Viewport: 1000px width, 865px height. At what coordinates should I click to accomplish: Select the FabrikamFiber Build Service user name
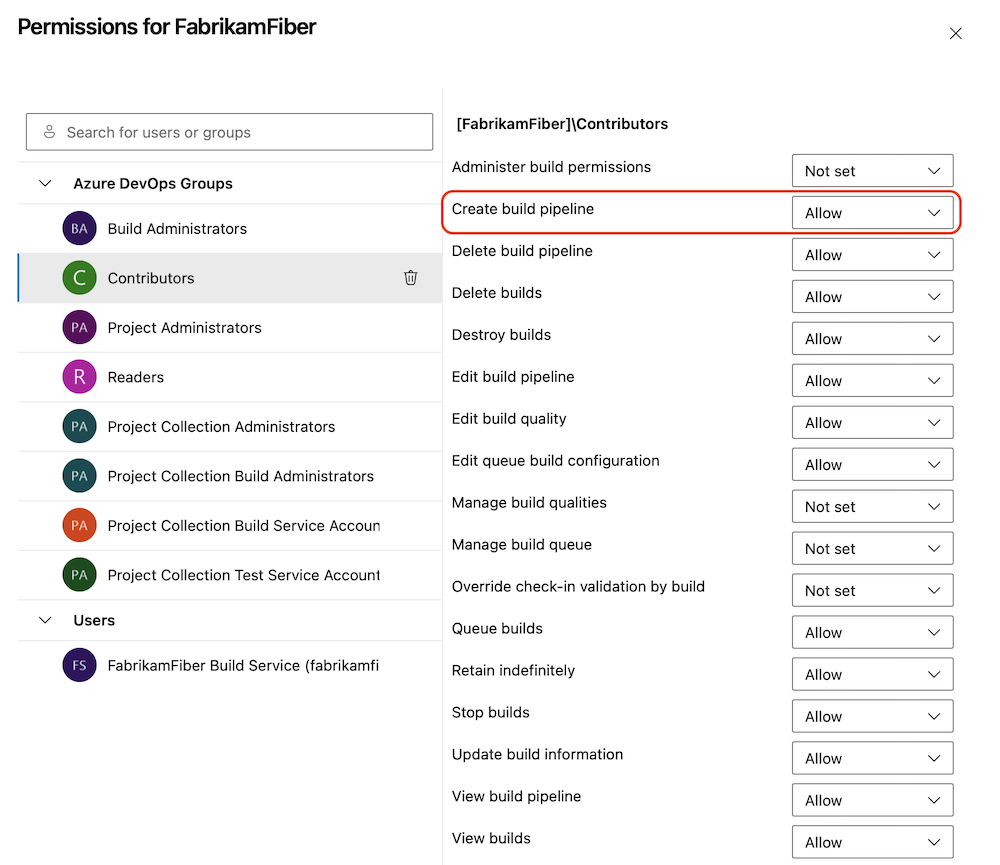tap(243, 665)
